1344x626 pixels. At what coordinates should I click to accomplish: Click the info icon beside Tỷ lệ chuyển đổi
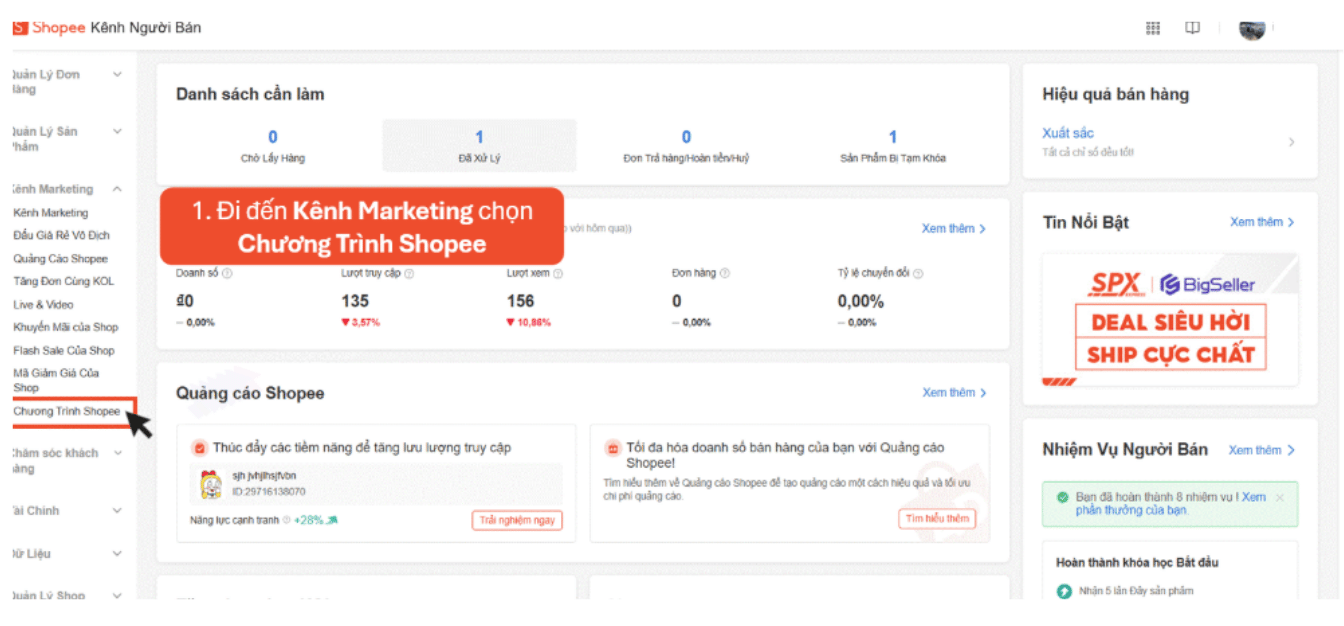pos(918,274)
